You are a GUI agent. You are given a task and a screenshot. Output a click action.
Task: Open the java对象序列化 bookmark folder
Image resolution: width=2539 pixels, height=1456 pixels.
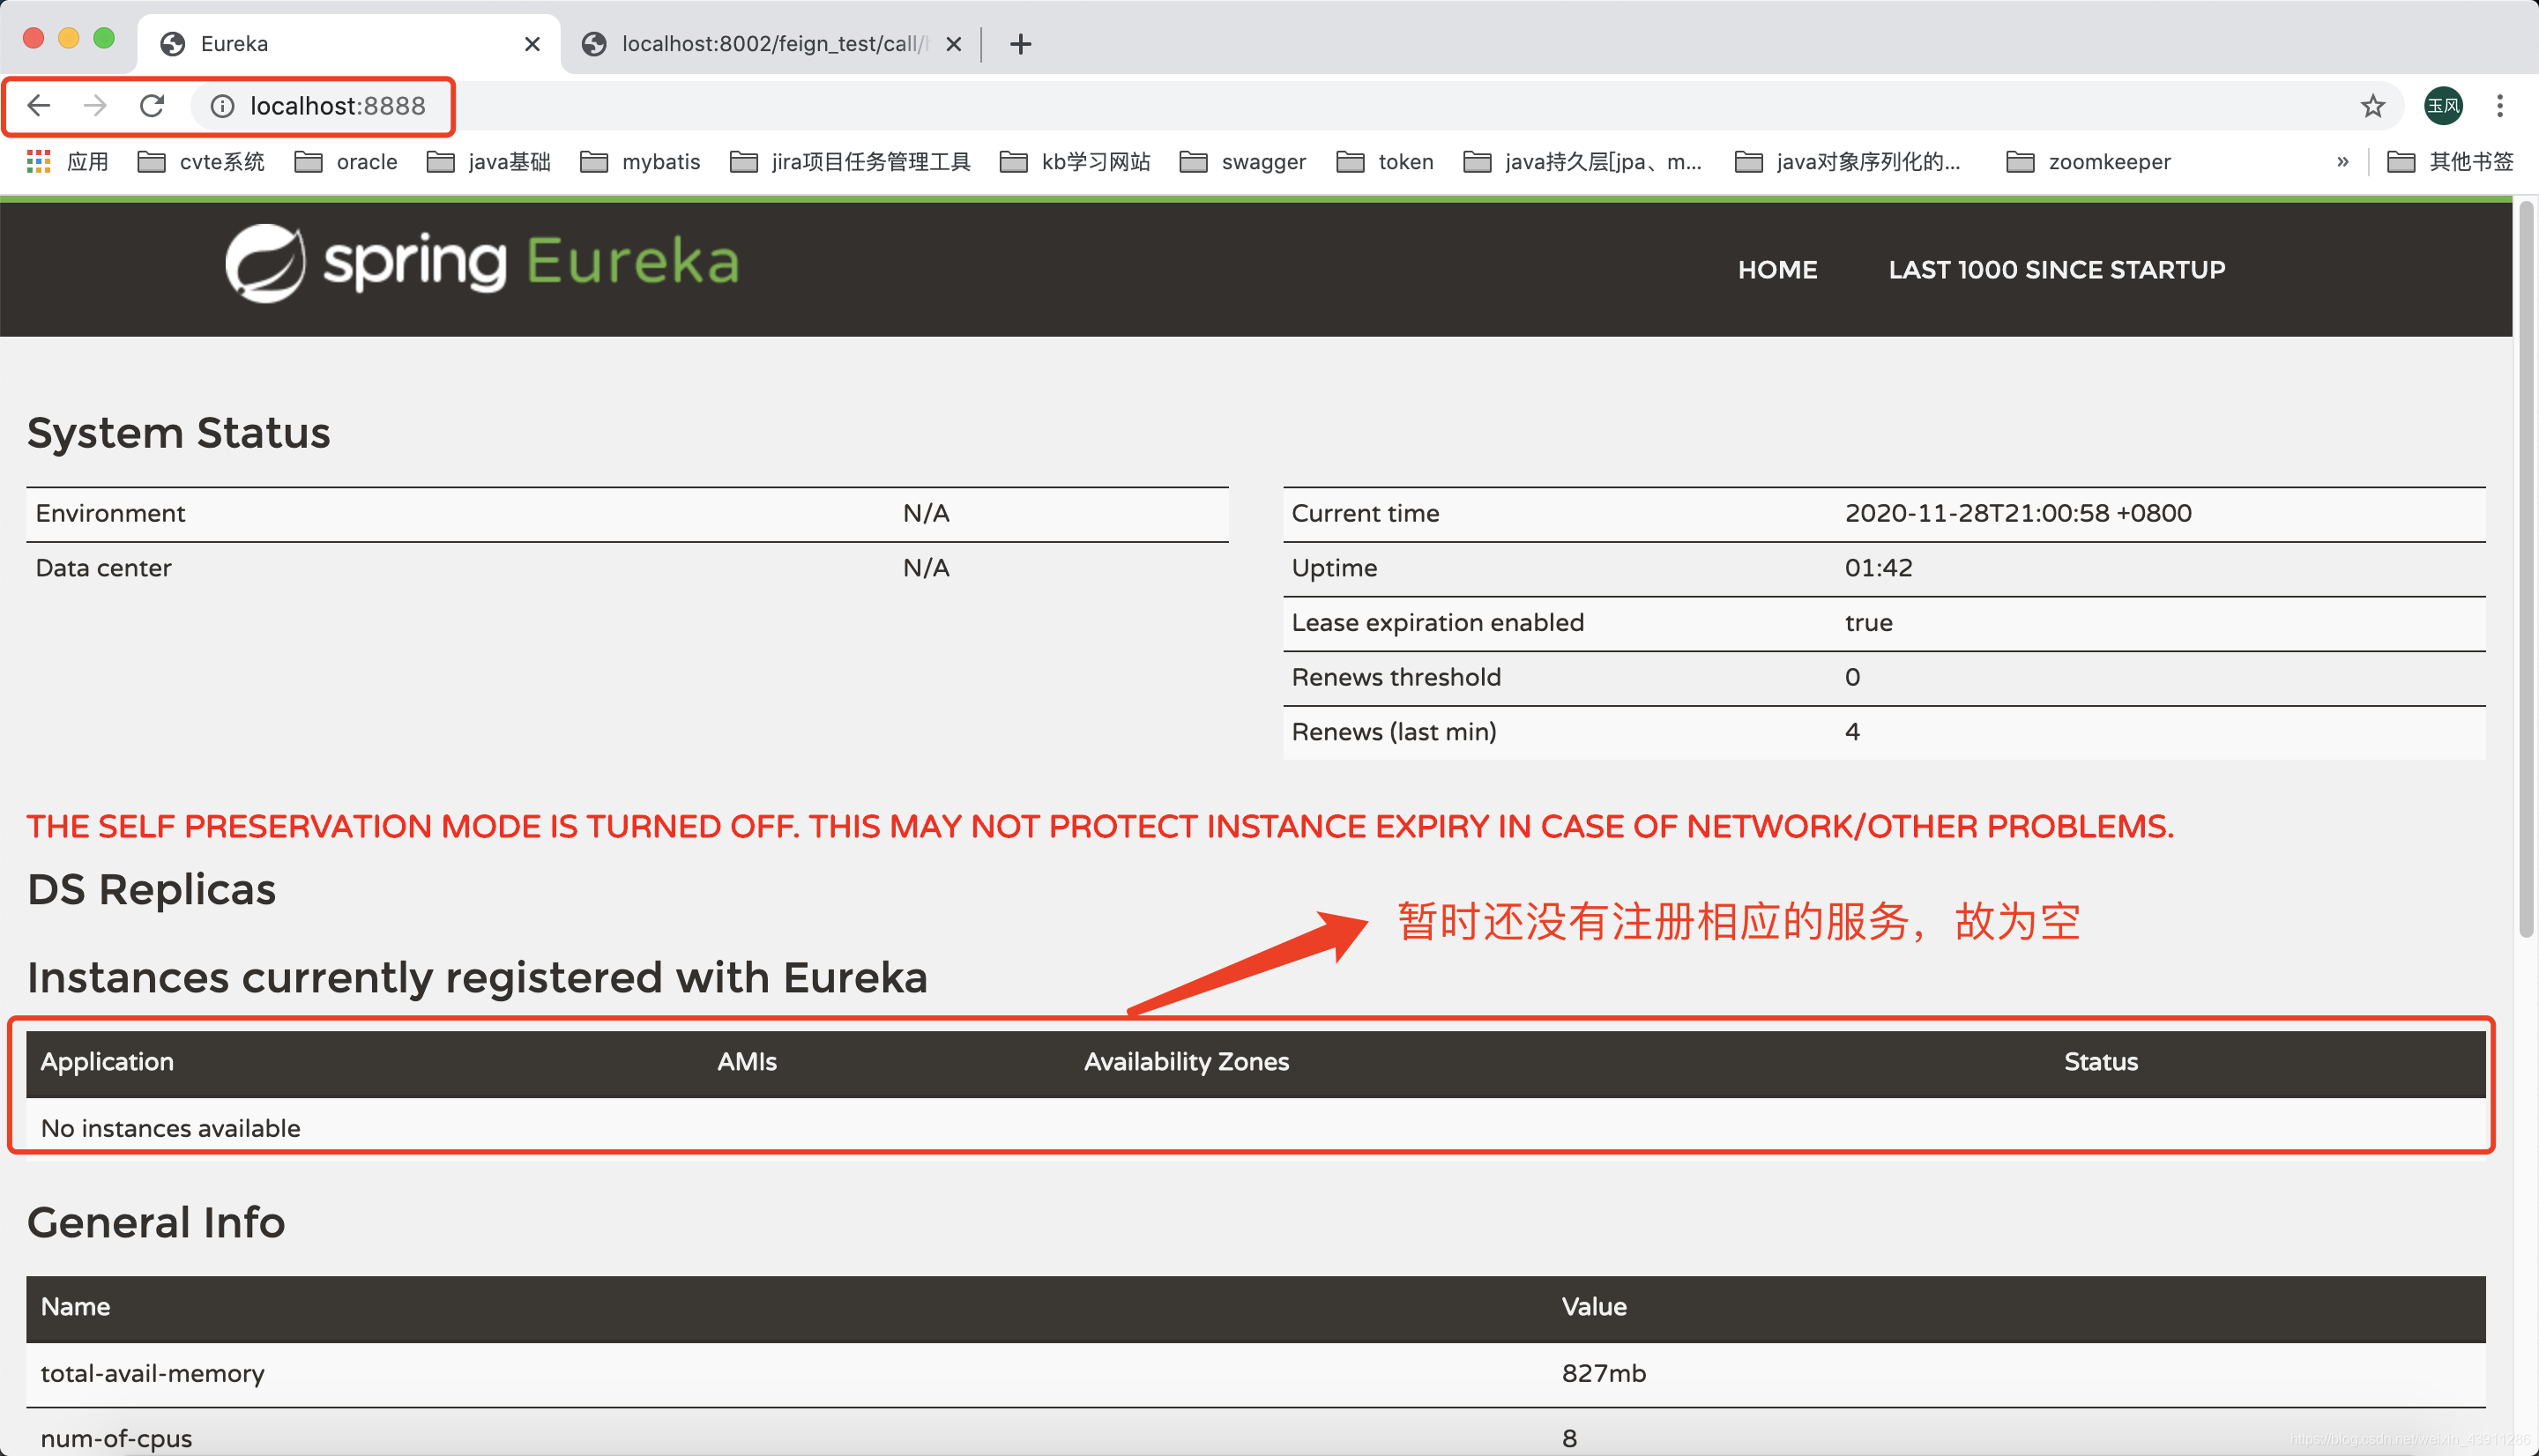click(x=1848, y=161)
